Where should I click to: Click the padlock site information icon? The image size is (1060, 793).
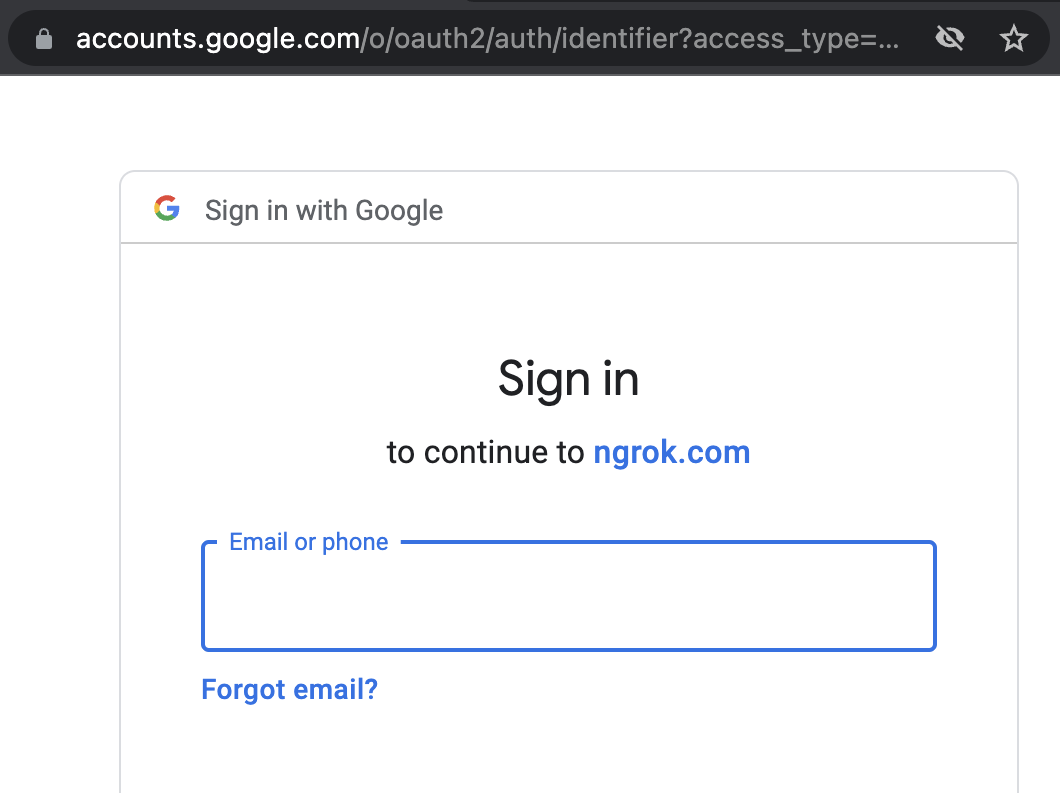(x=44, y=39)
